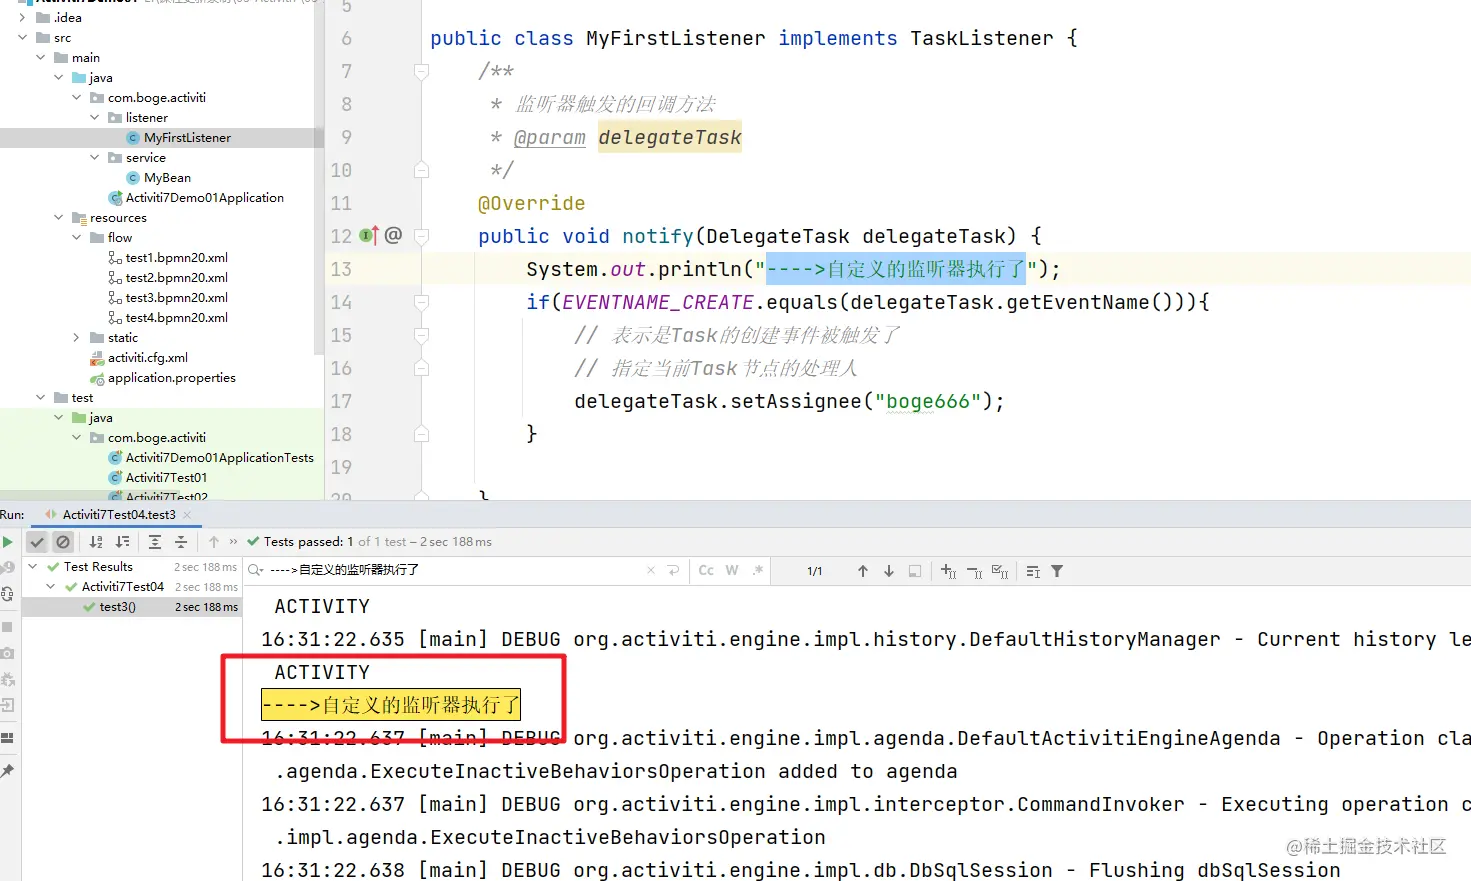Expand all test result nodes
Viewport: 1471px width, 881px height.
155,542
